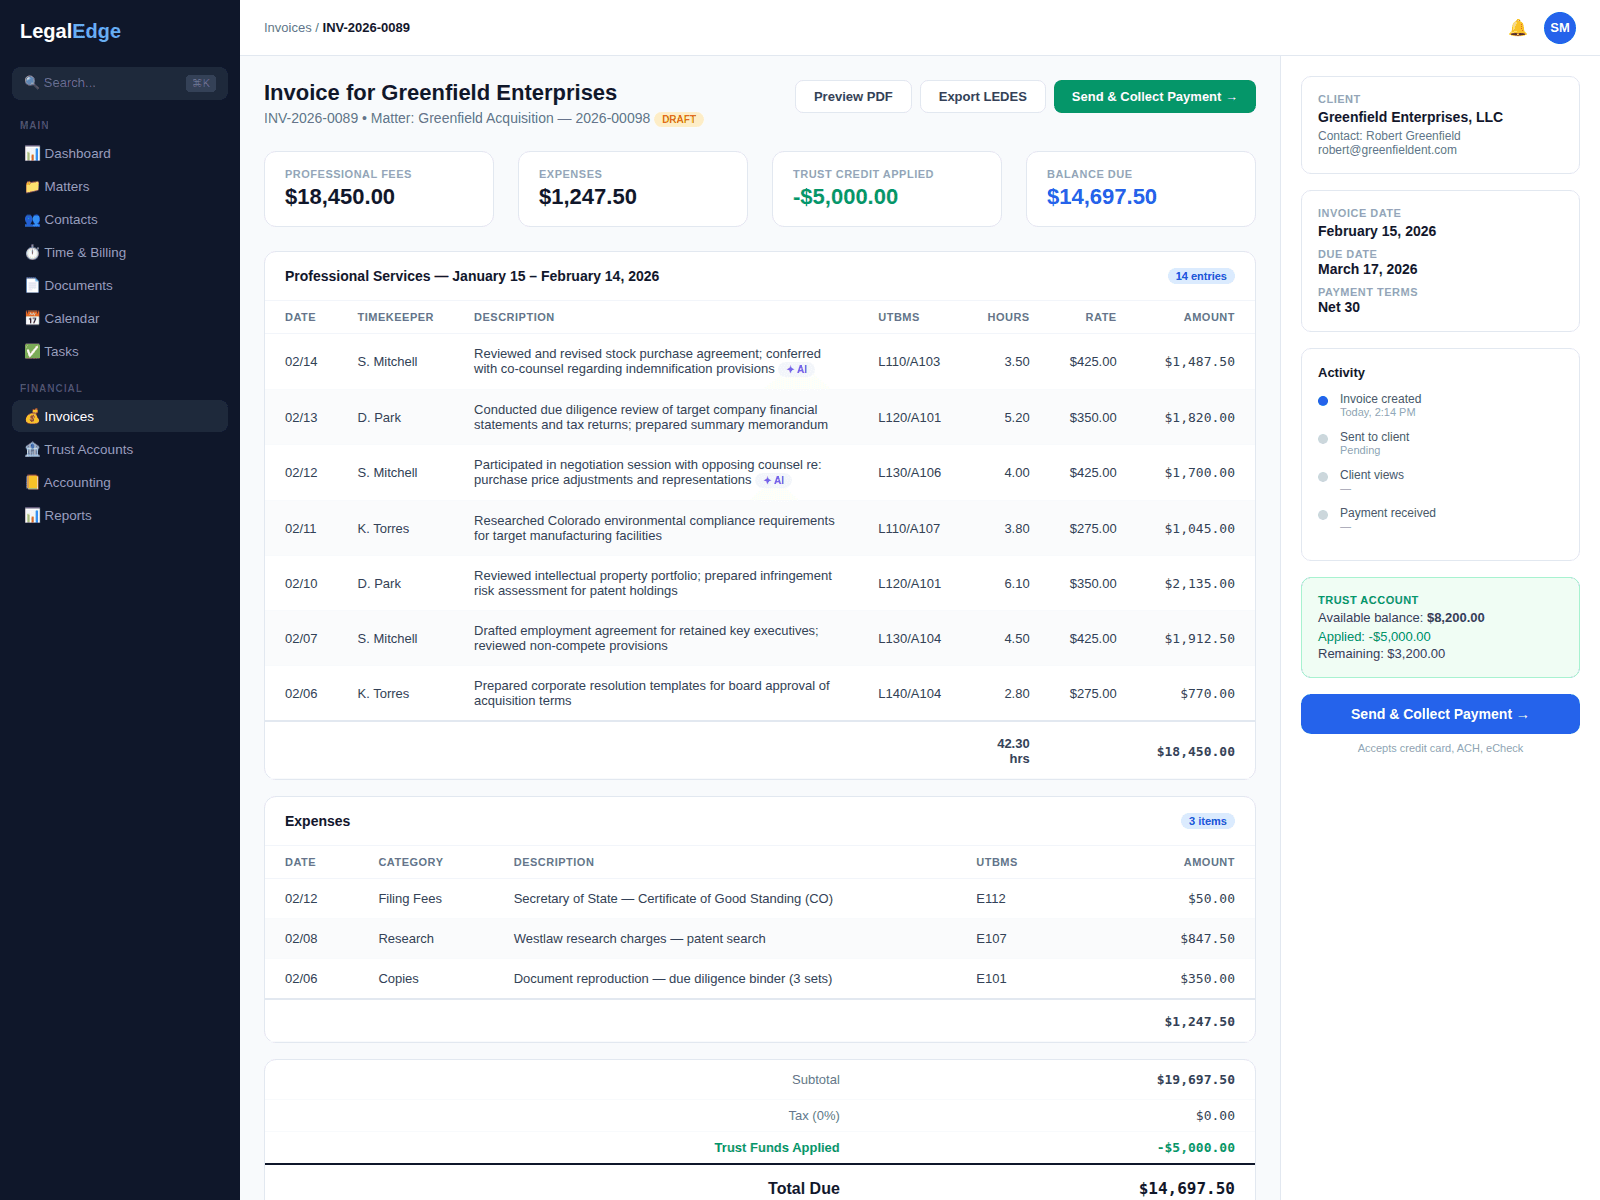Click robert@greenfieldent.com email link

click(1387, 150)
